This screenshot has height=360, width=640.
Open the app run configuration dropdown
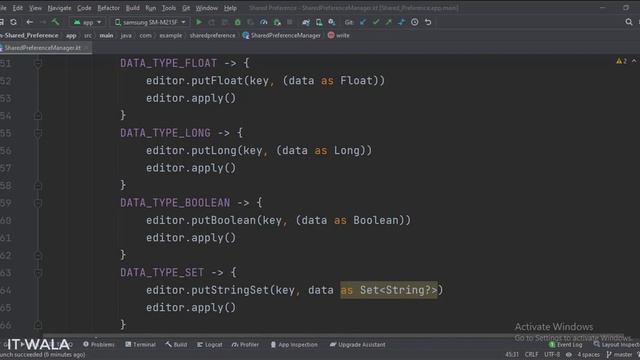87,22
